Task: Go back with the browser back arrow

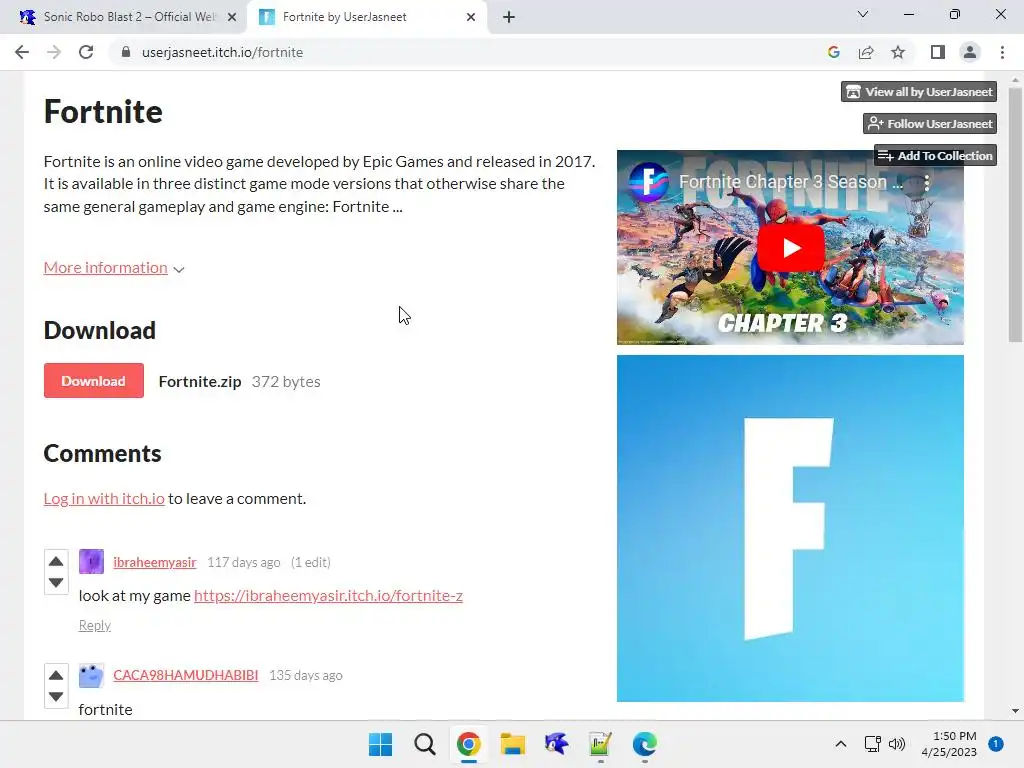Action: coord(22,52)
